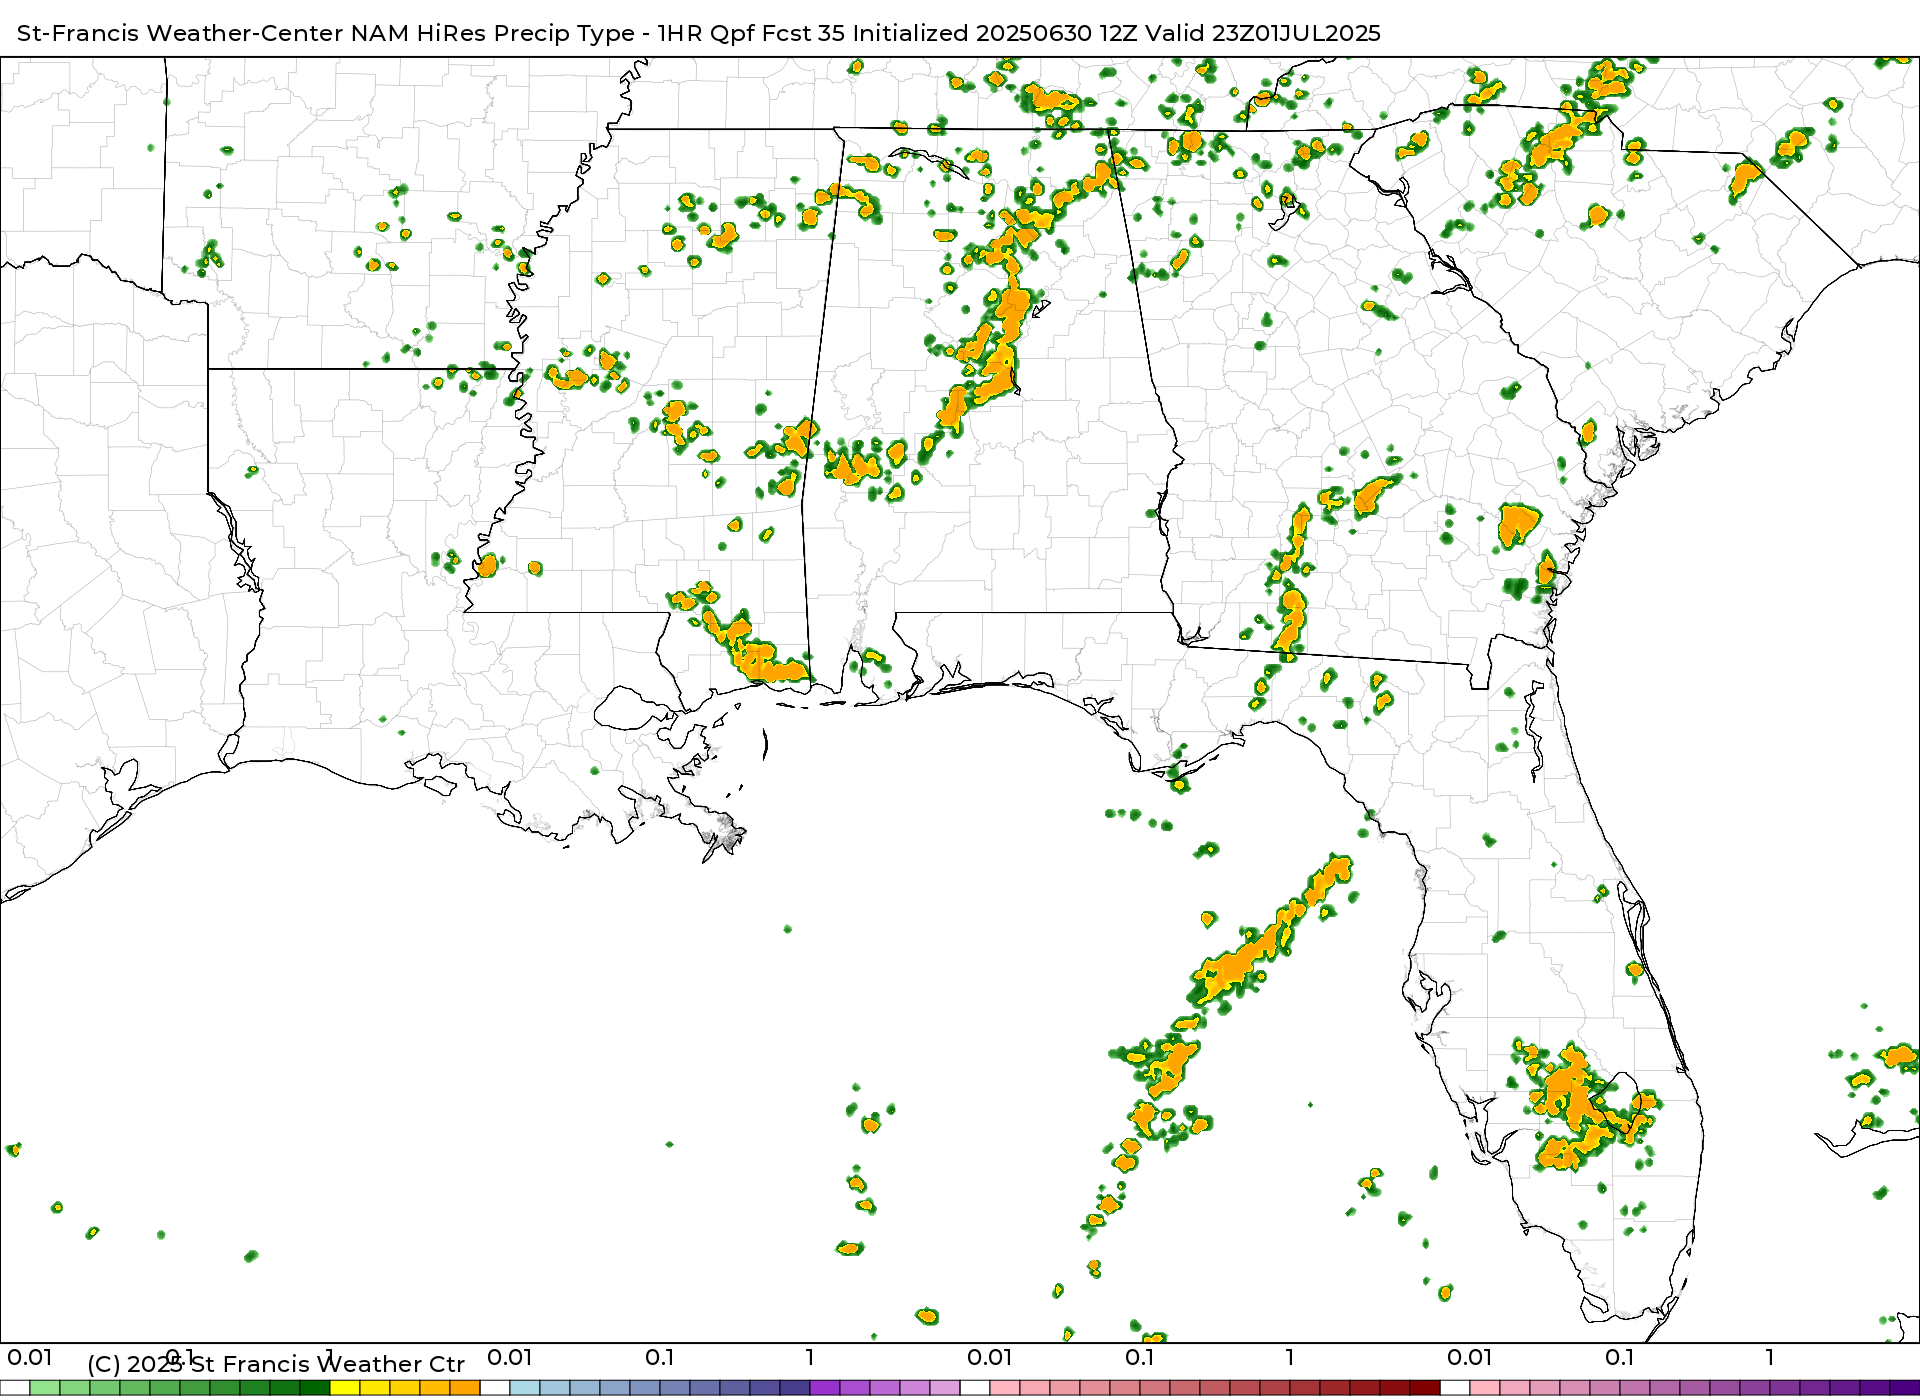Pick the orange swatch ending the yellow scale

click(x=465, y=1388)
